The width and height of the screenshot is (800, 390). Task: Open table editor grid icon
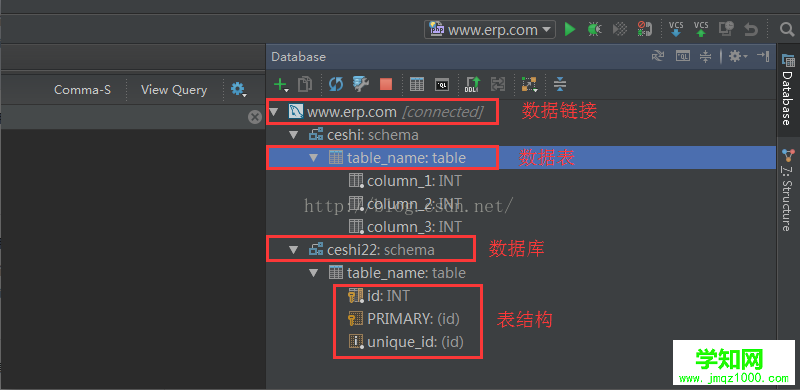pos(417,84)
